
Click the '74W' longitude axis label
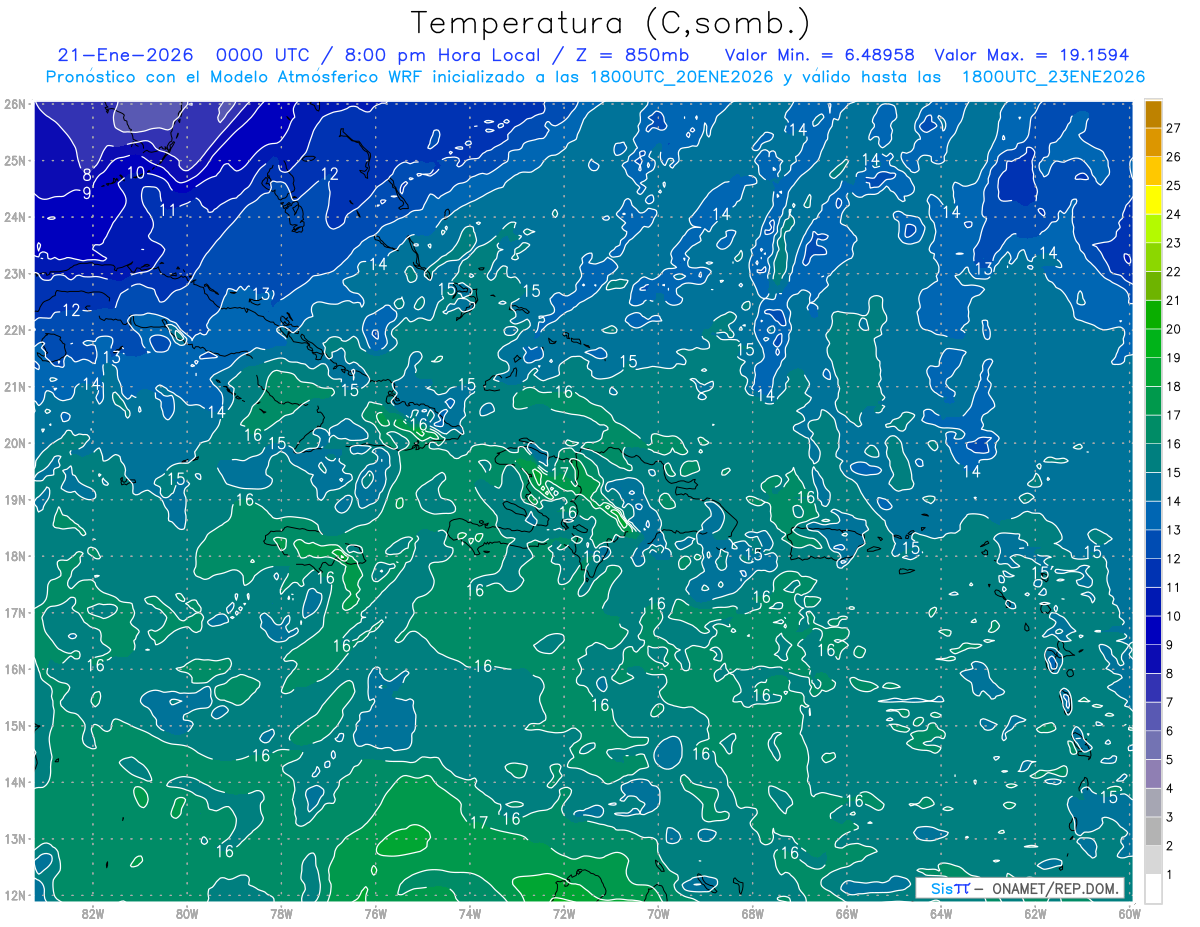470,913
